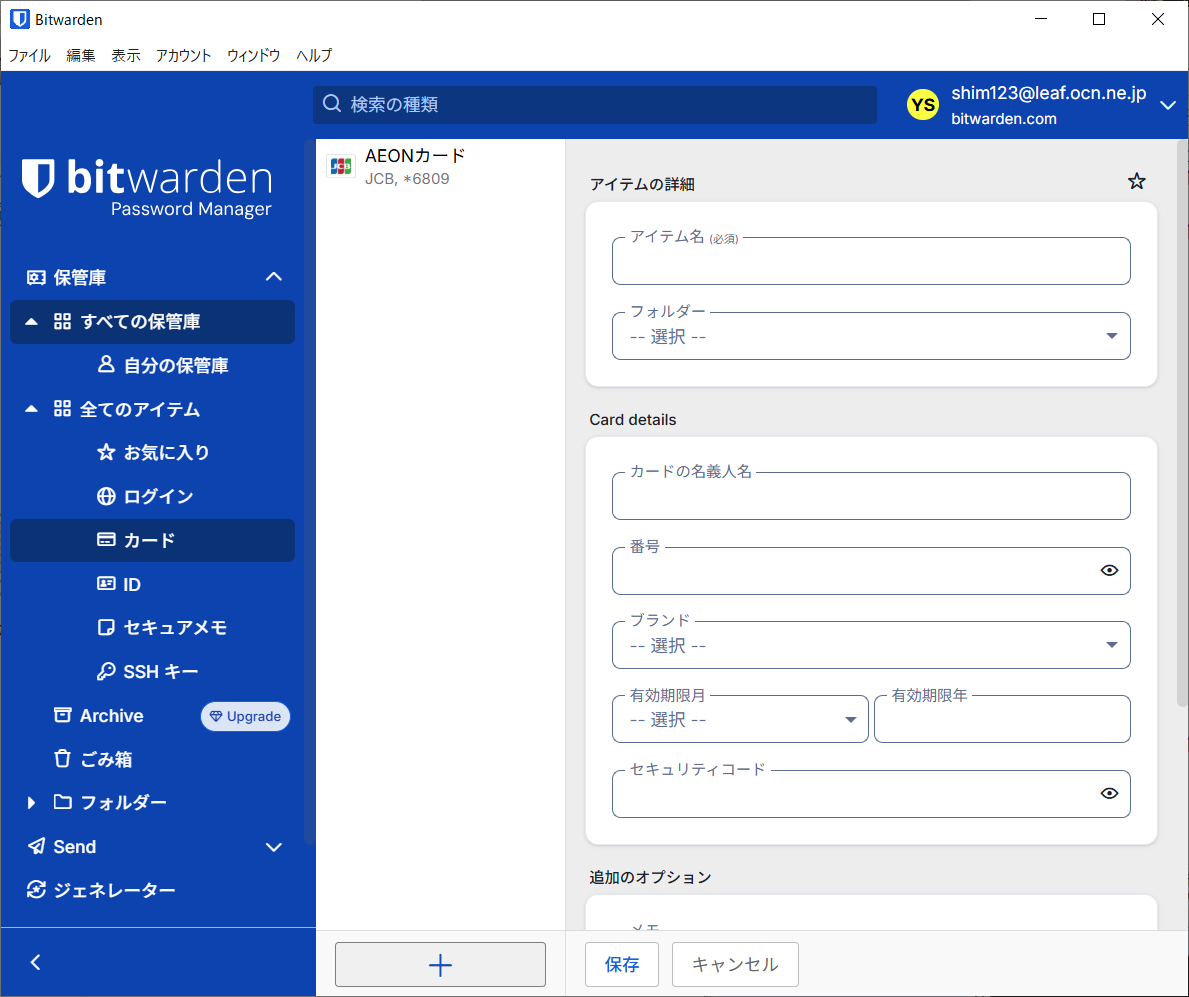Click the キャンセル button
Image resolution: width=1189 pixels, height=997 pixels.
pos(734,964)
